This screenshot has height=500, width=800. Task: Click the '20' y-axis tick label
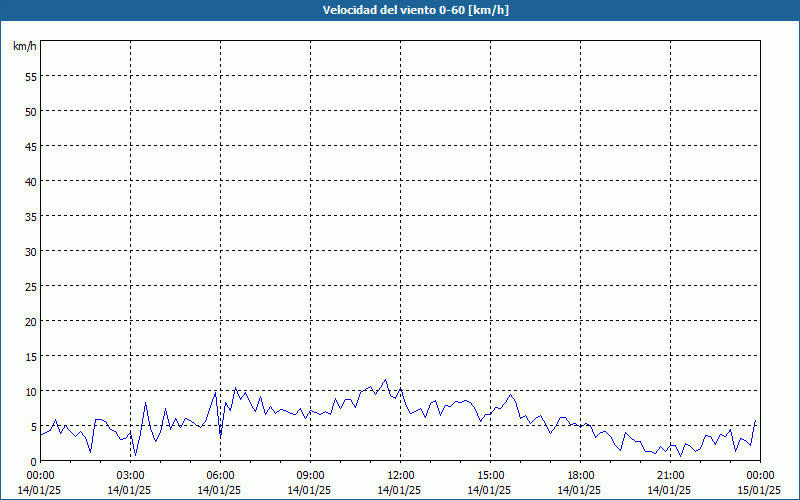31,321
